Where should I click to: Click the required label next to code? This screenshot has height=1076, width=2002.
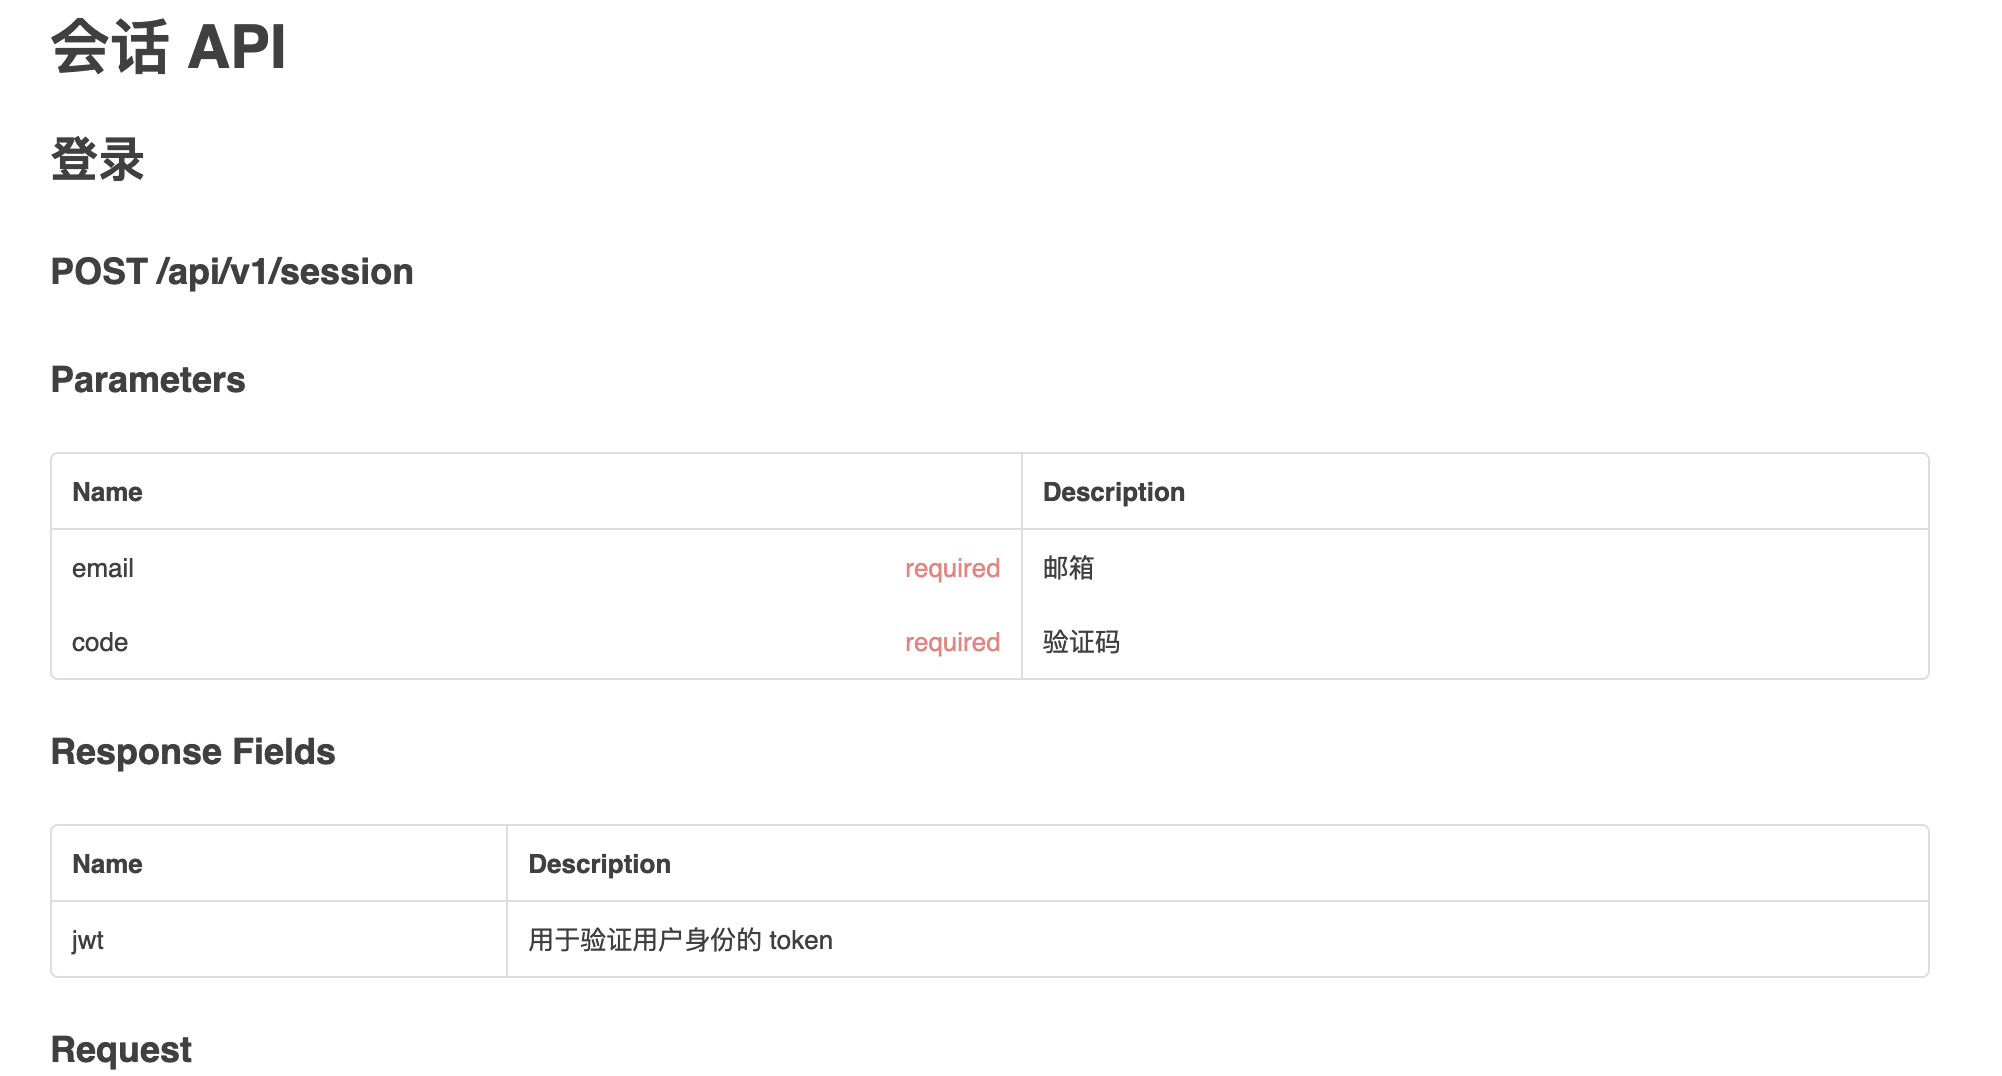952,642
